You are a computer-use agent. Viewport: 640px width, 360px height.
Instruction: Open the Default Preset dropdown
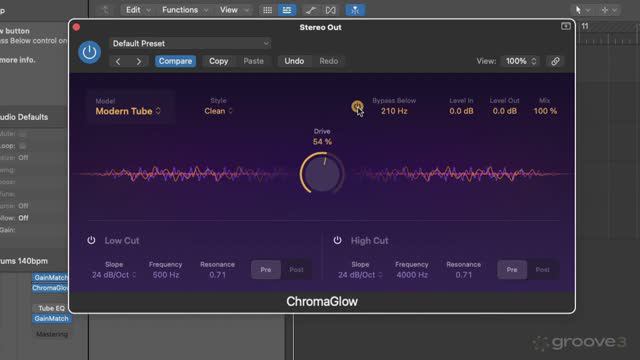tap(191, 44)
